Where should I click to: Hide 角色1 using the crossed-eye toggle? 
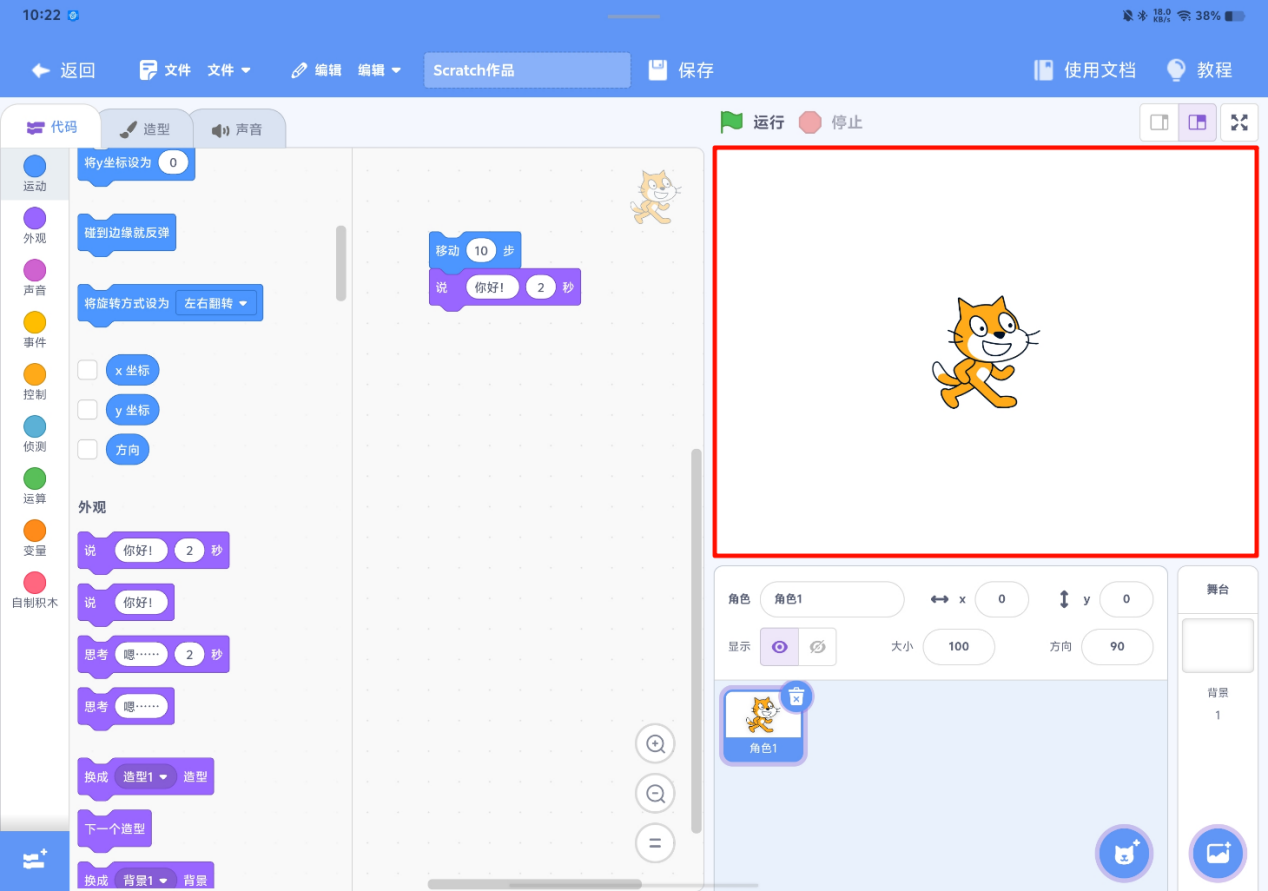tap(817, 646)
